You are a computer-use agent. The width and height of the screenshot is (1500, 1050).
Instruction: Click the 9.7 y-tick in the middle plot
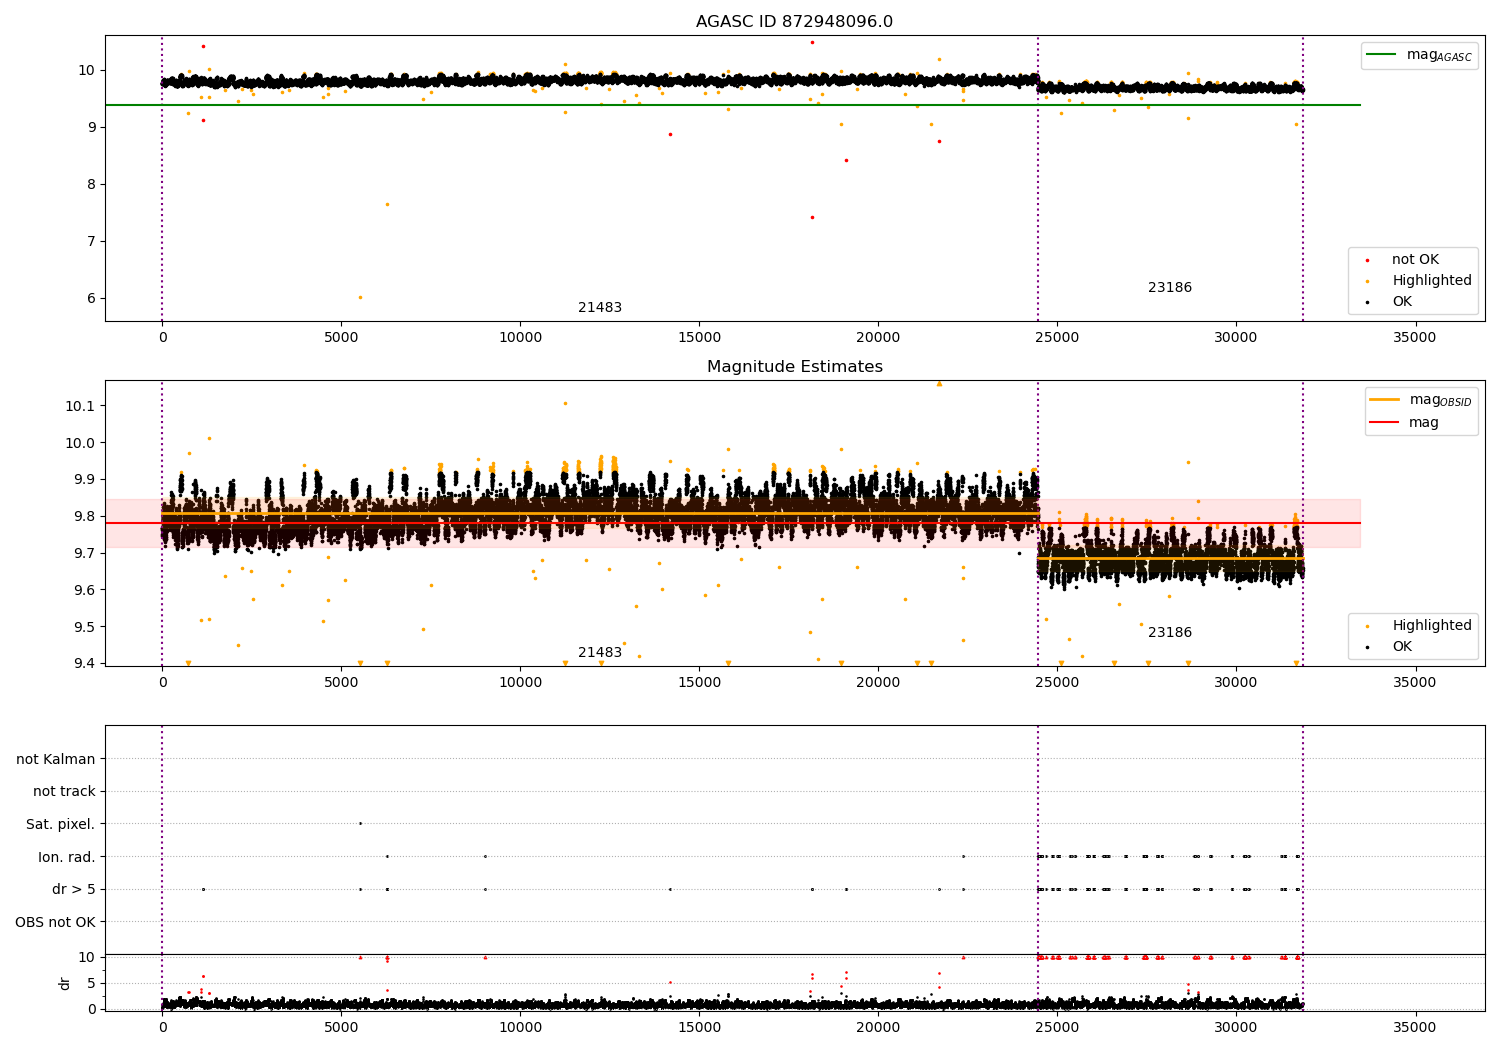pos(86,553)
